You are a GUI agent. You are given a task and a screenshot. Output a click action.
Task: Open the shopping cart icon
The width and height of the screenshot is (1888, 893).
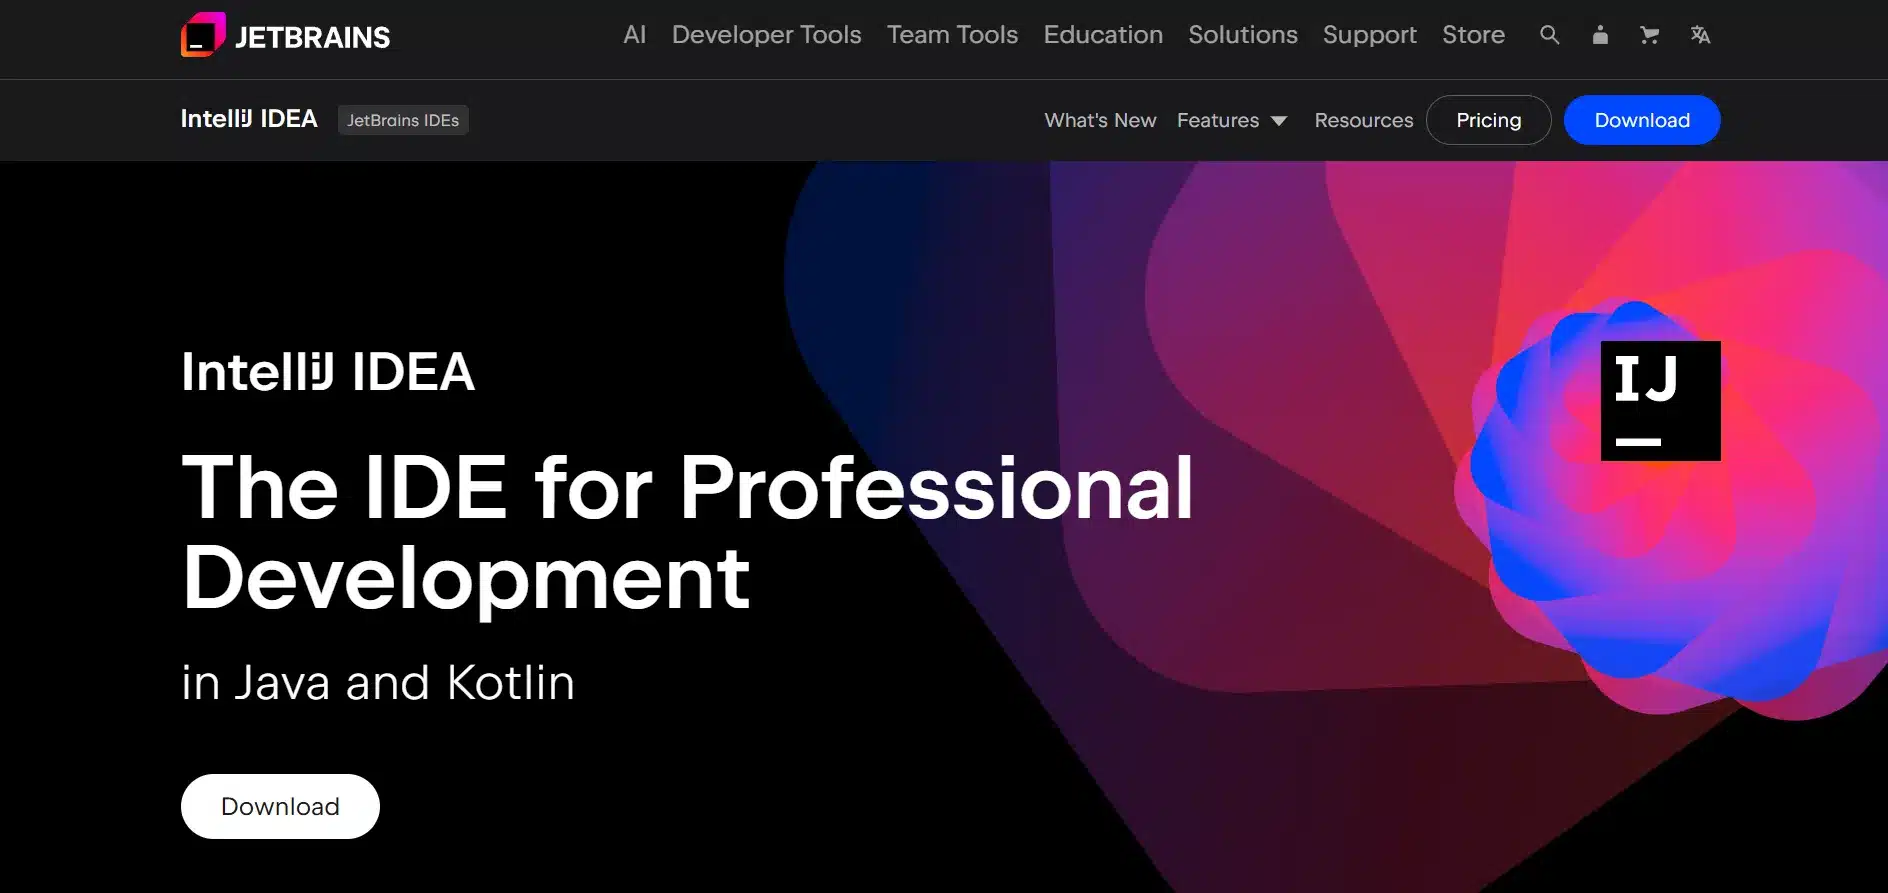point(1650,35)
